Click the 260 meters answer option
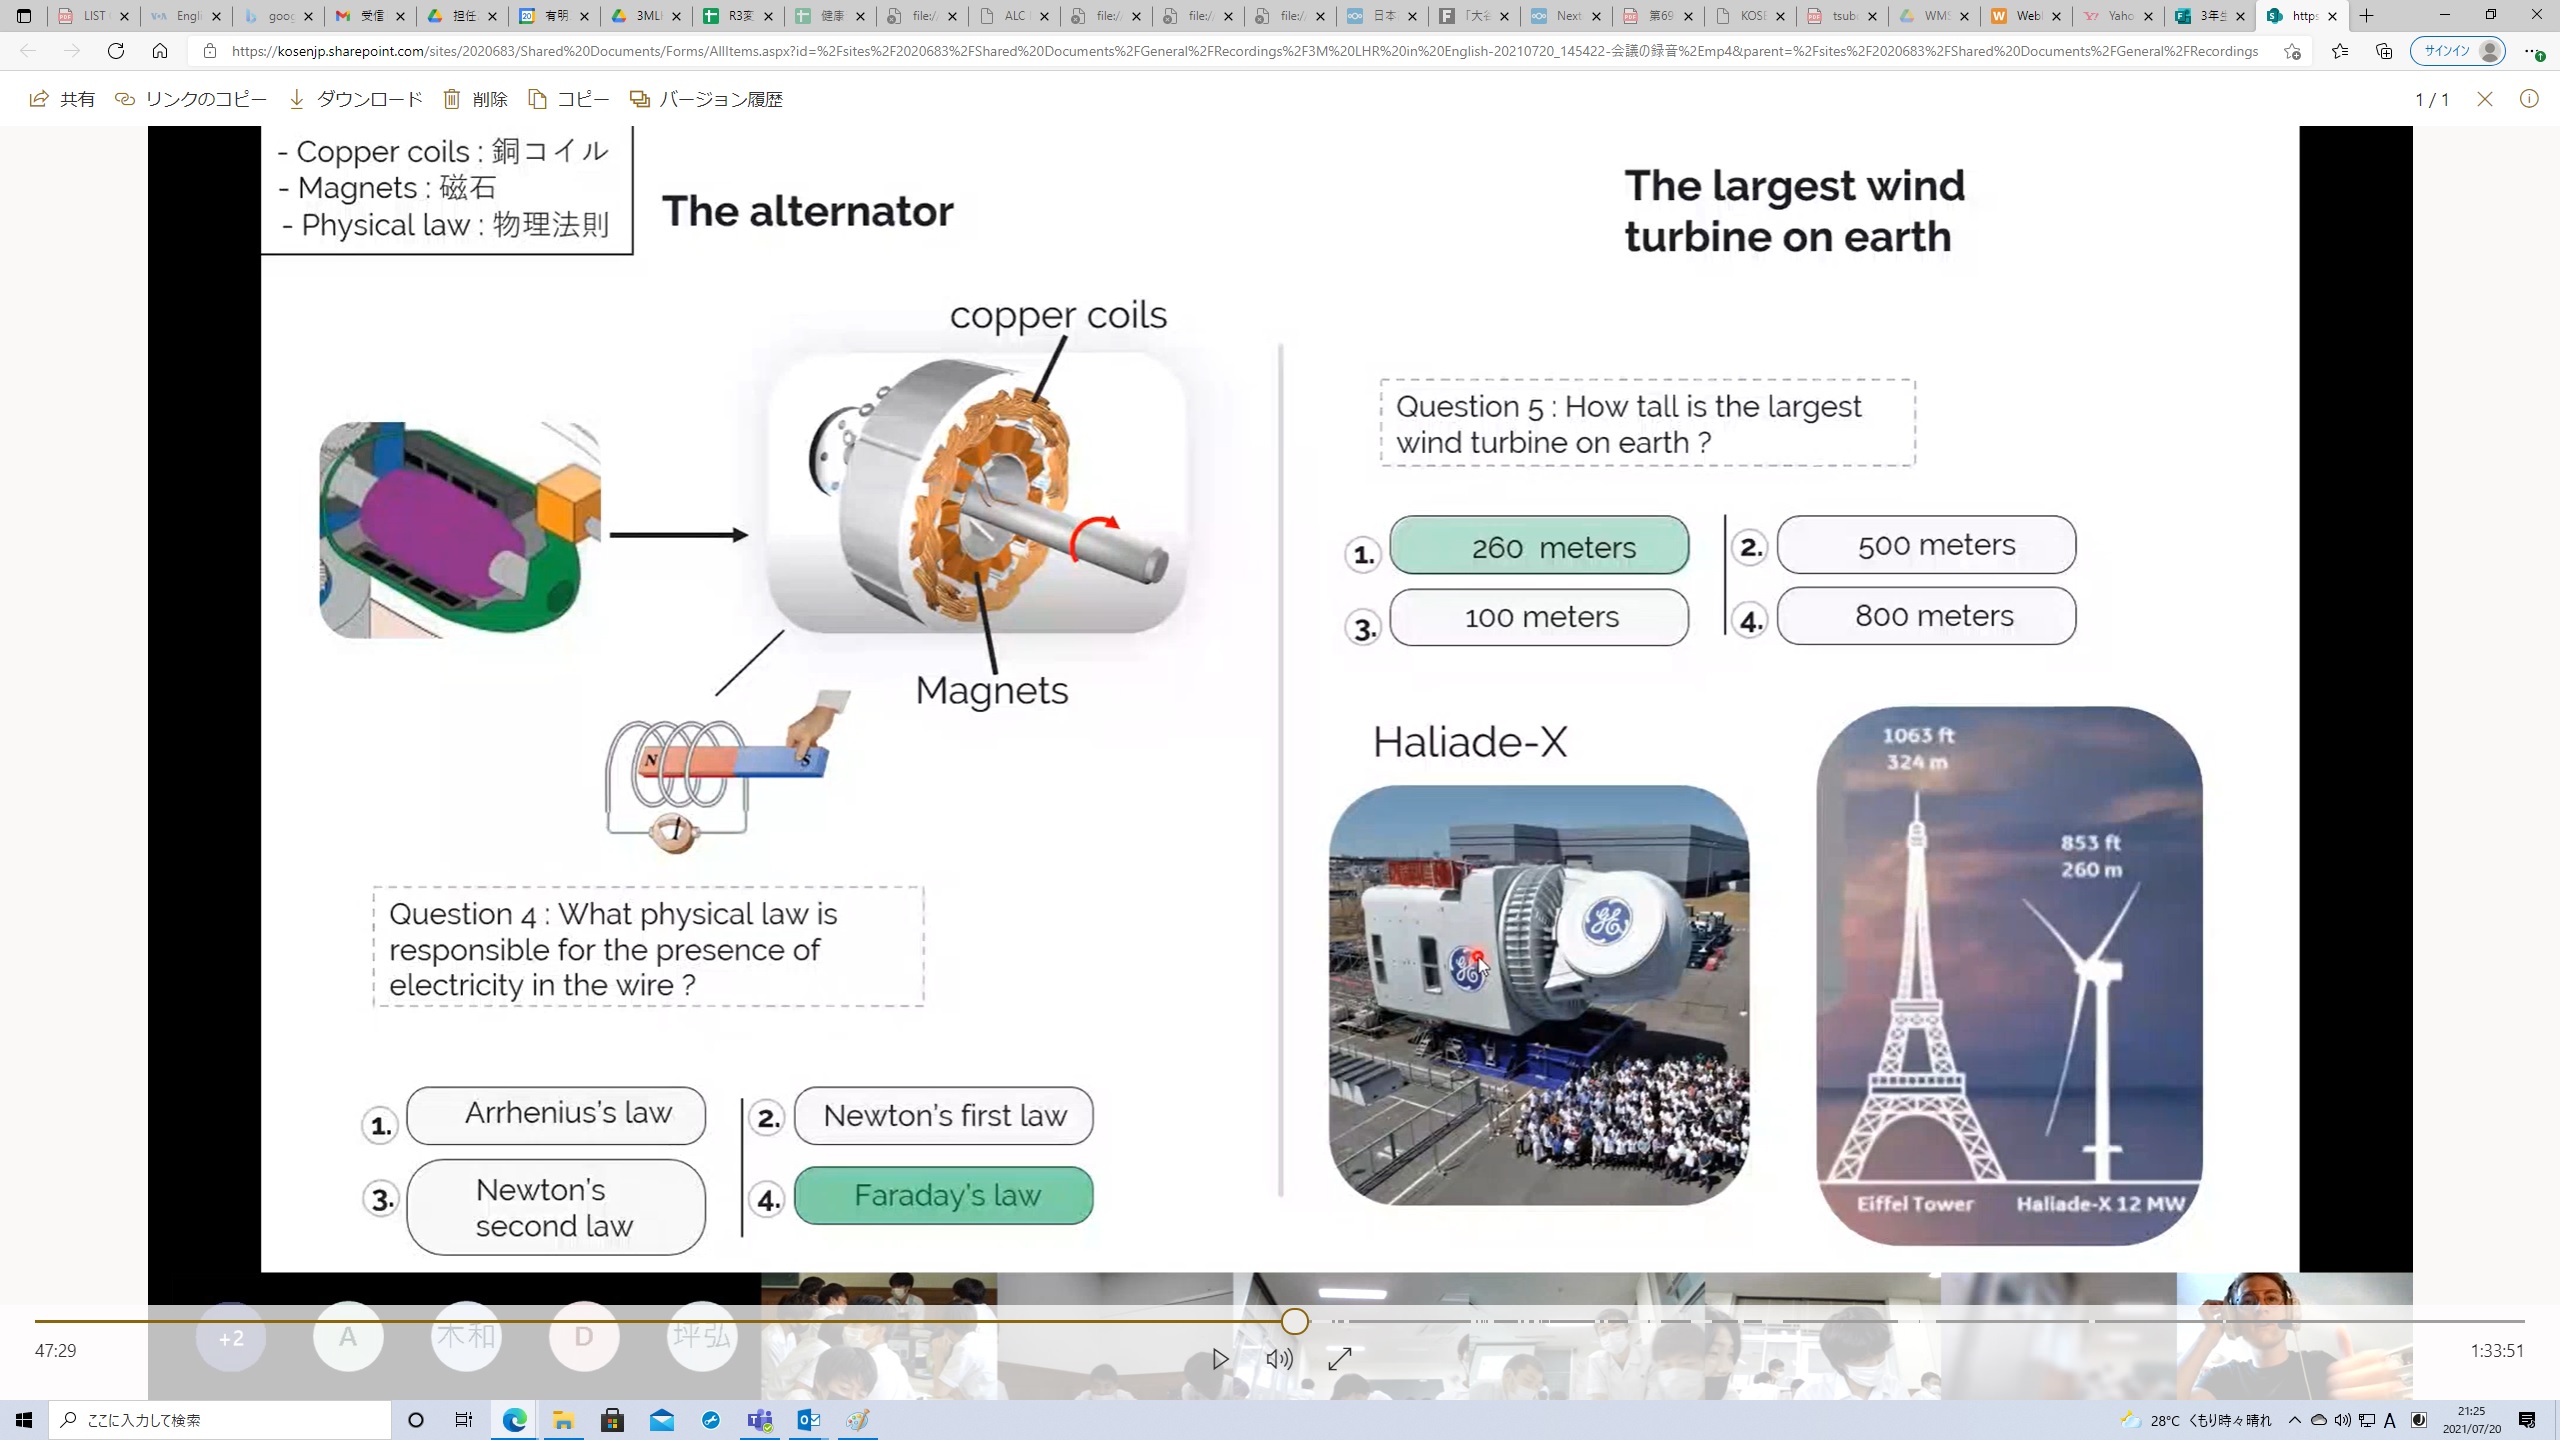The width and height of the screenshot is (2560, 1440). [x=1539, y=546]
